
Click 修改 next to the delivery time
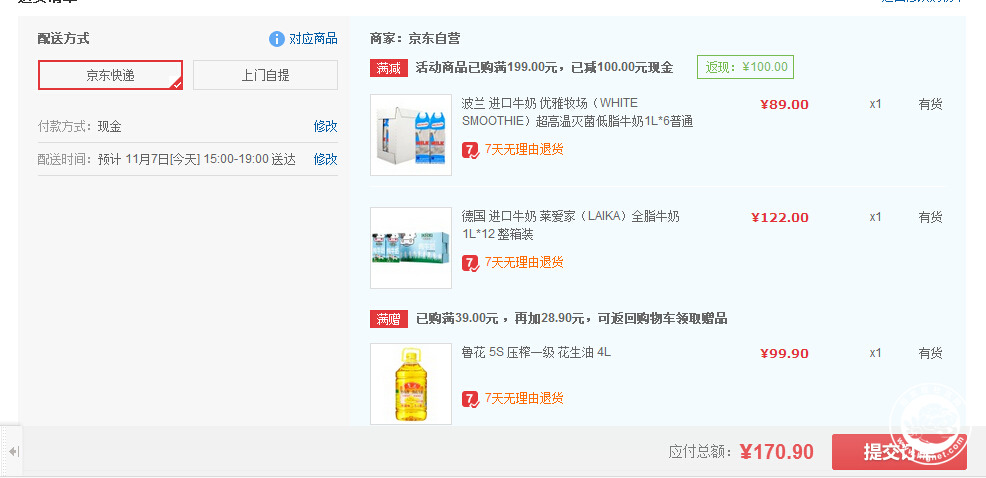pyautogui.click(x=326, y=159)
